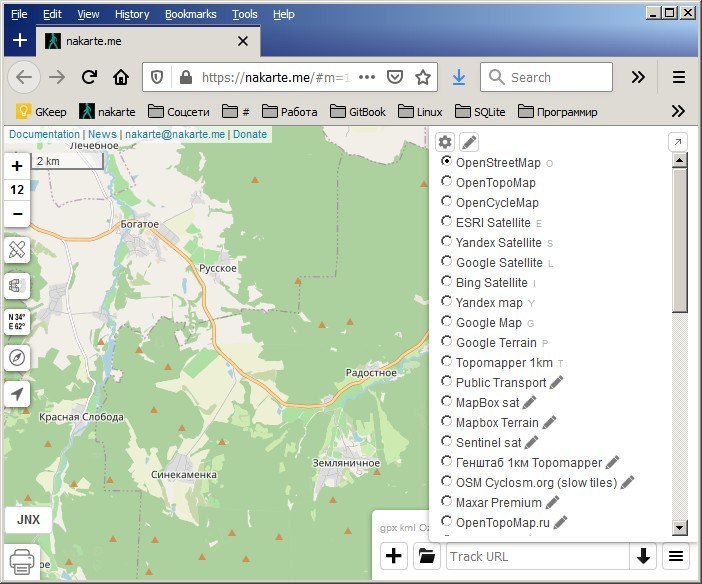
Task: Choose Bing Satellite layer
Action: click(x=492, y=283)
